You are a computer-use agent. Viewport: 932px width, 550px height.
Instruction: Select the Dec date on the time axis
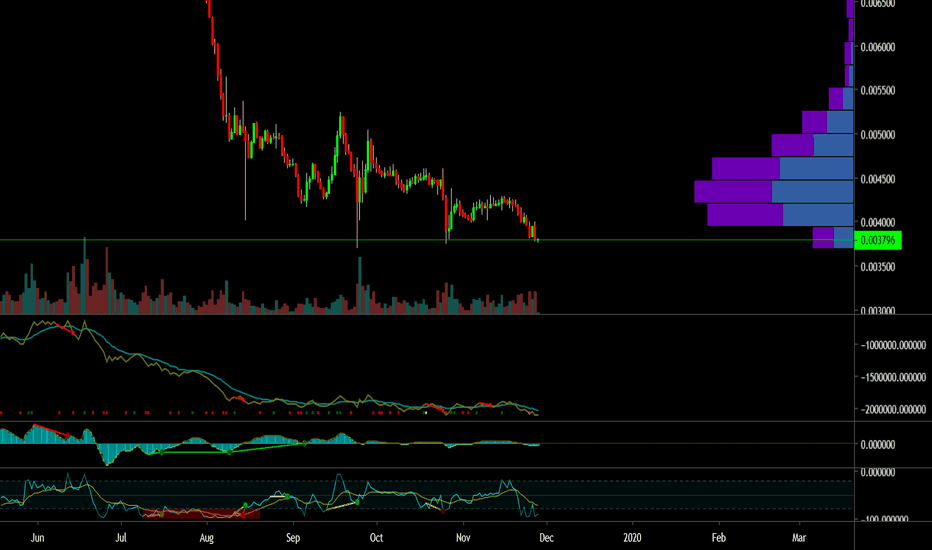546,538
